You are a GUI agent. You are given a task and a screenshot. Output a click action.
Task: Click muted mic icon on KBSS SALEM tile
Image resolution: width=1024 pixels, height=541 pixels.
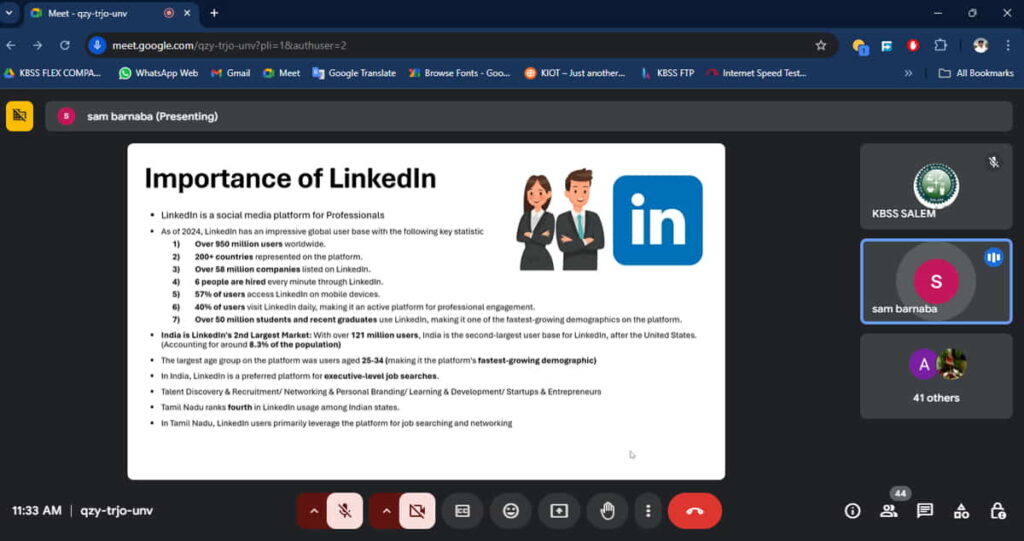click(993, 162)
